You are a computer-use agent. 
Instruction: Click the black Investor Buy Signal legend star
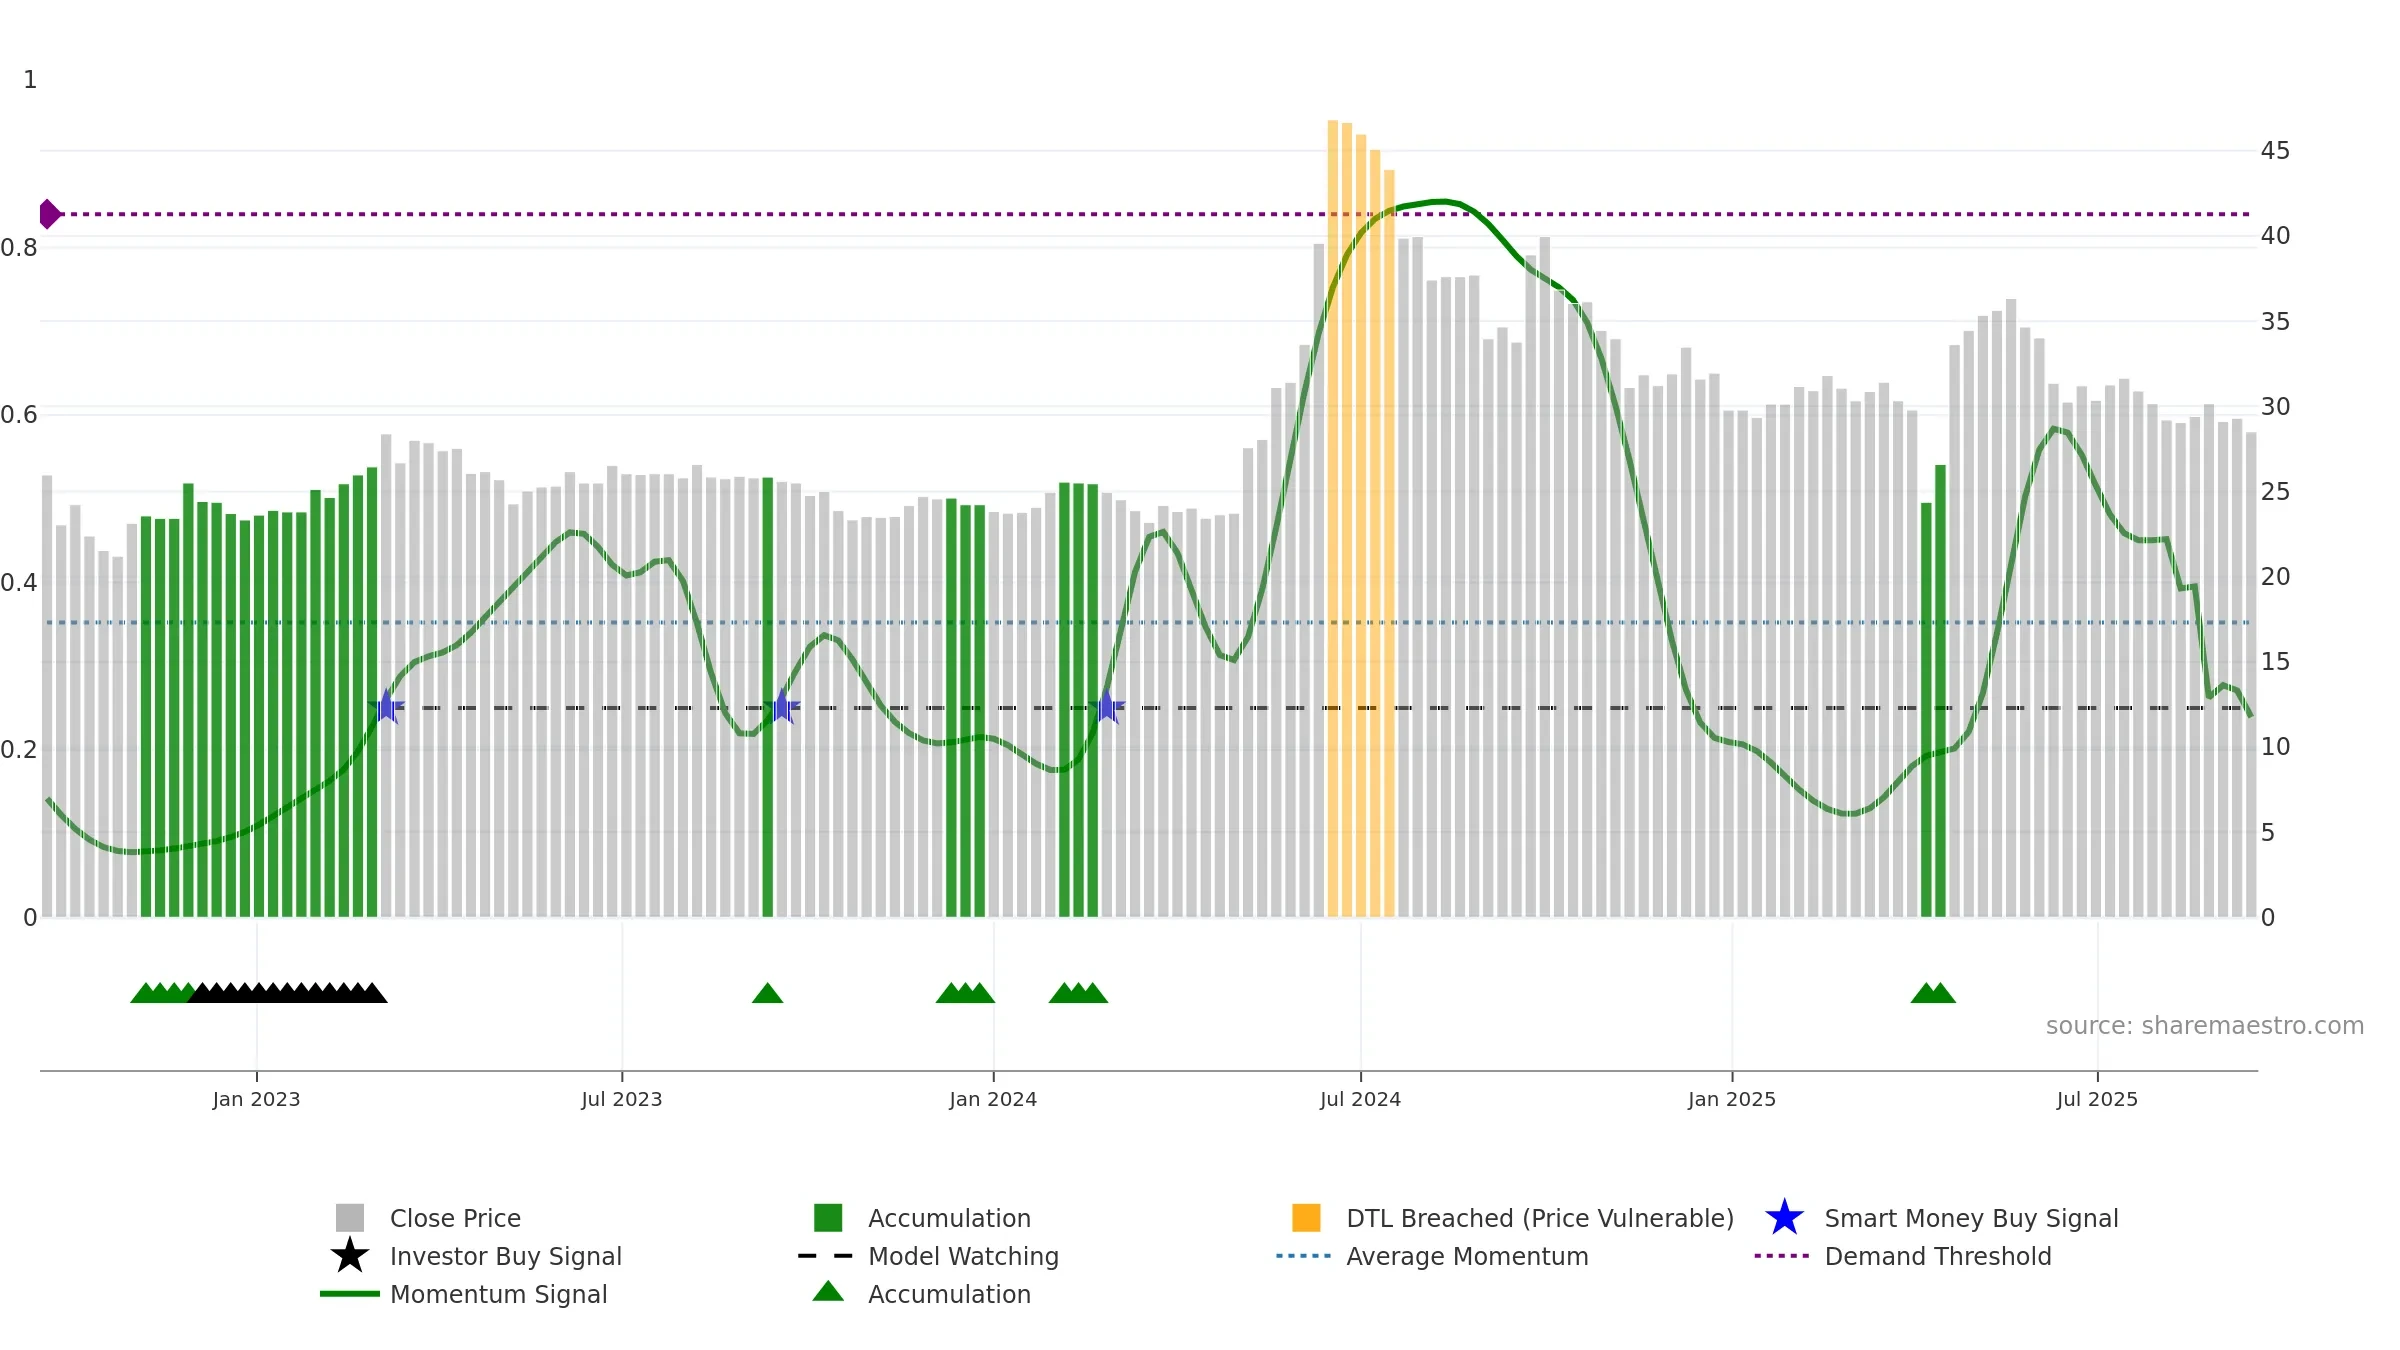pos(350,1256)
